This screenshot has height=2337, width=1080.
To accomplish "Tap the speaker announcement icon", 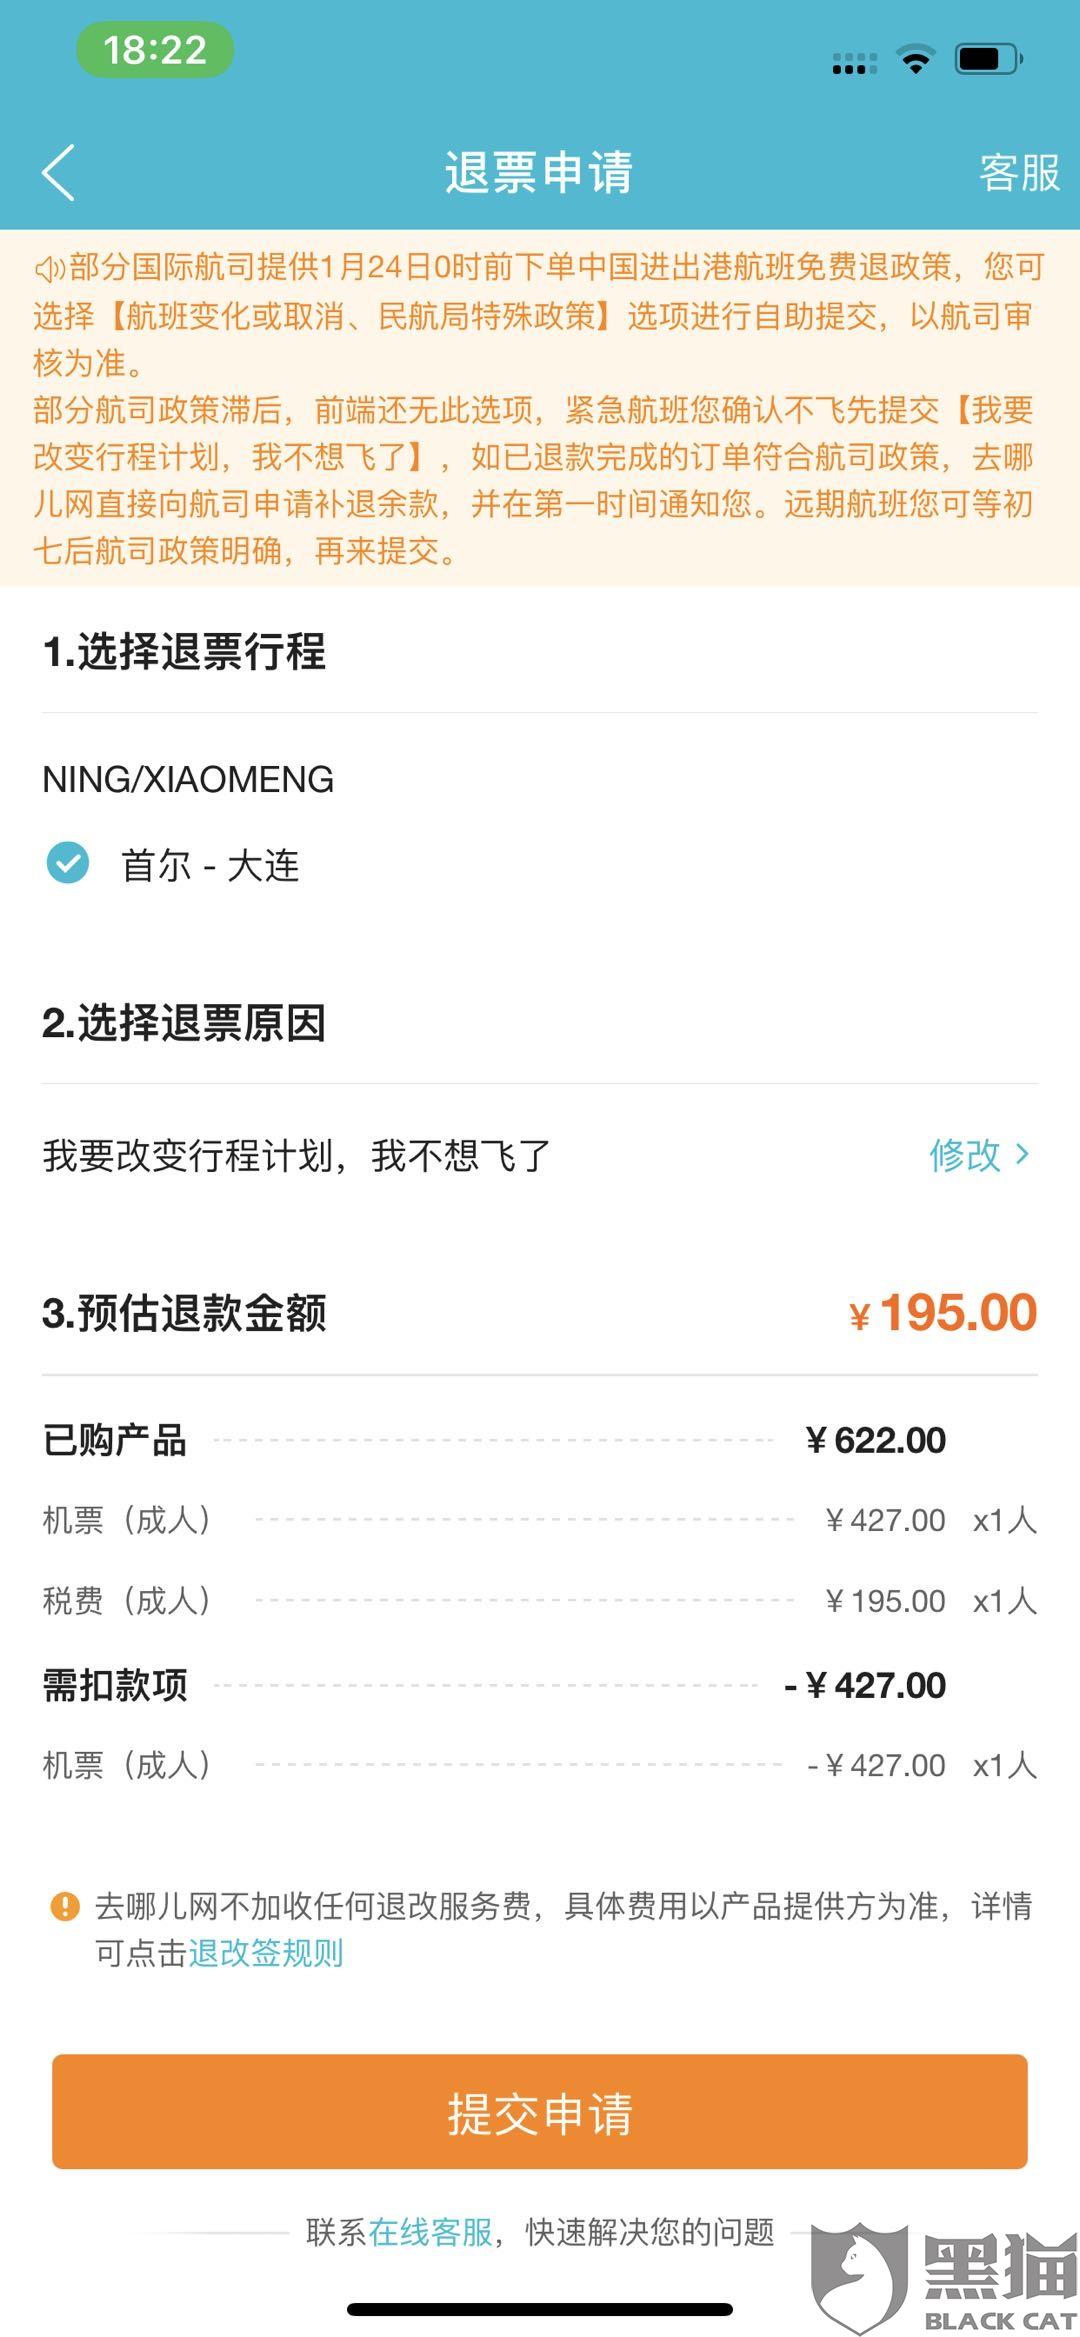I will (50, 268).
